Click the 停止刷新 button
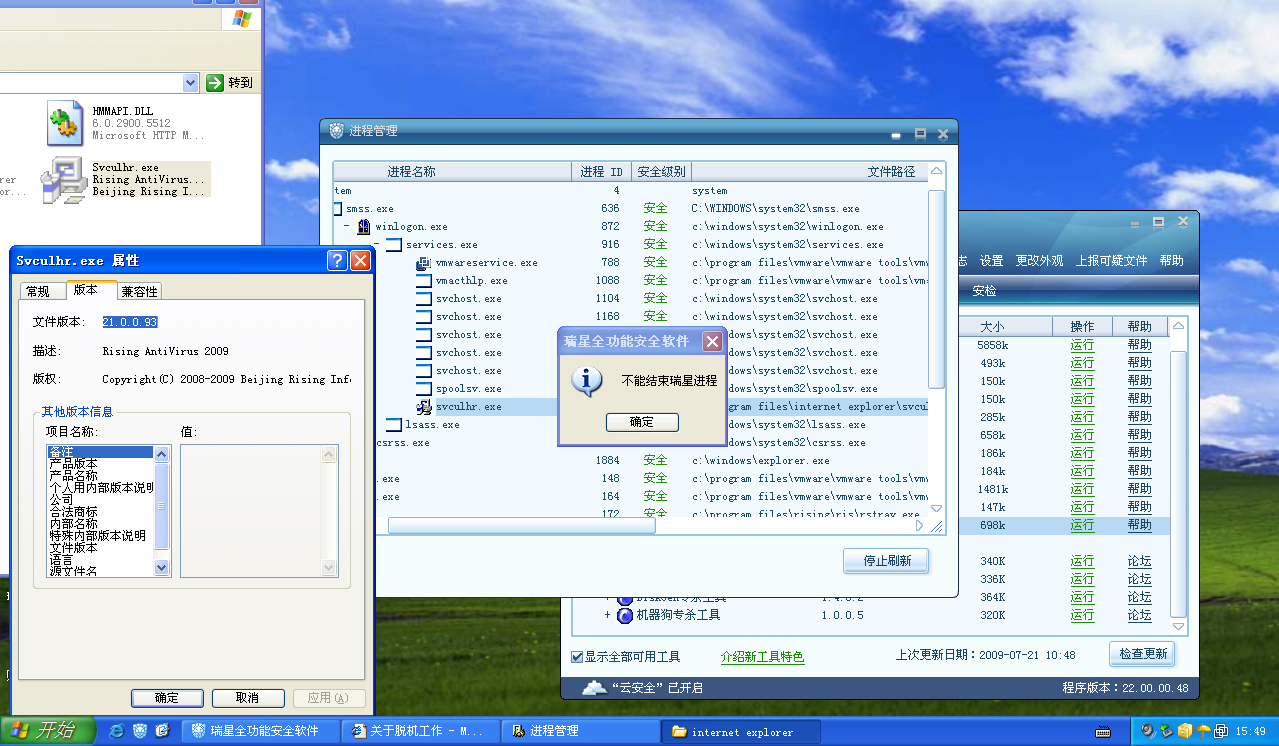Screen dimensions: 1279x746 point(886,561)
